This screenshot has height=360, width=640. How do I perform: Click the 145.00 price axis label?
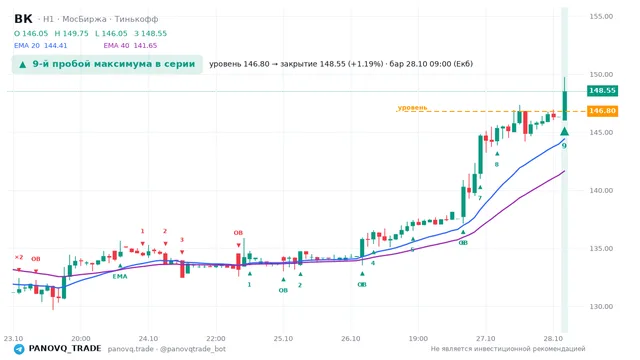pos(601,132)
